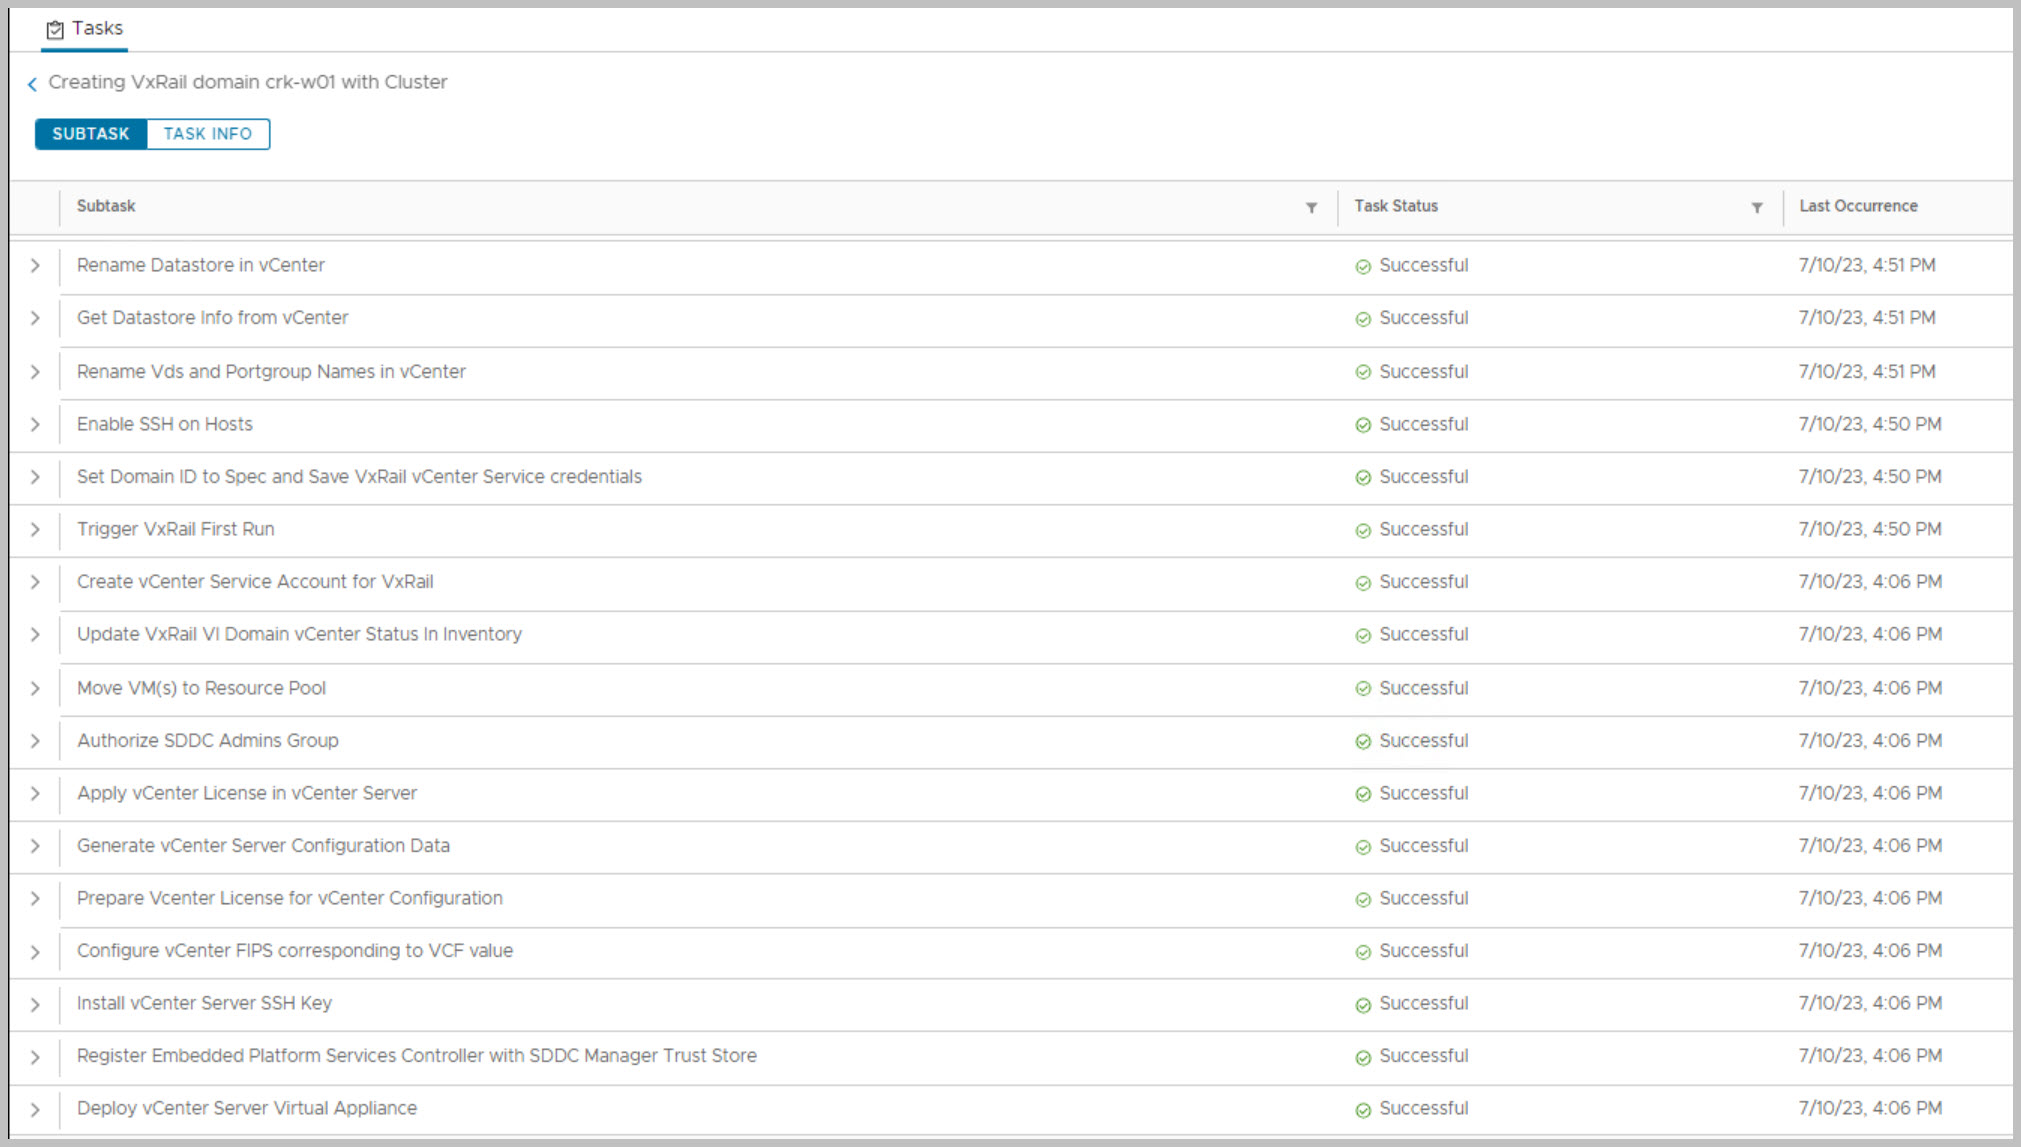Switch to the TASK INFO view

coord(208,134)
